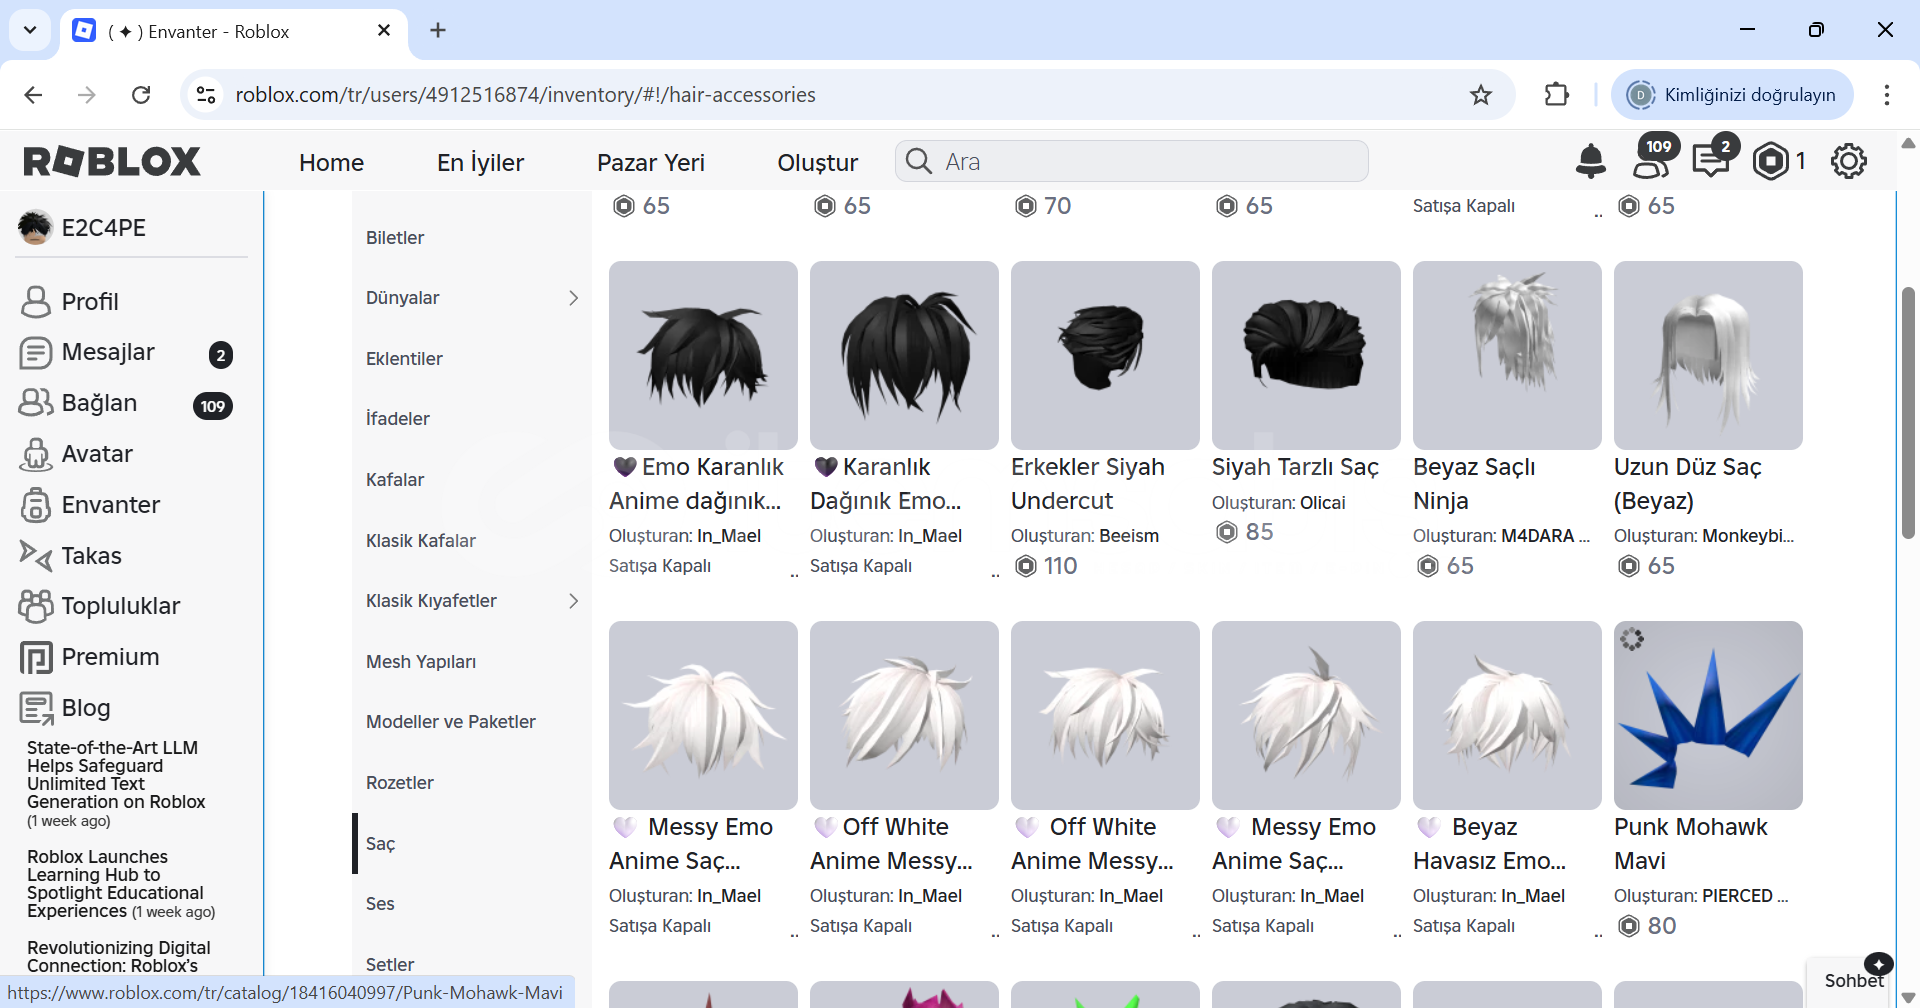
Task: Click the Uzun Düz Saç (Beyaz) thumbnail
Action: pos(1708,355)
